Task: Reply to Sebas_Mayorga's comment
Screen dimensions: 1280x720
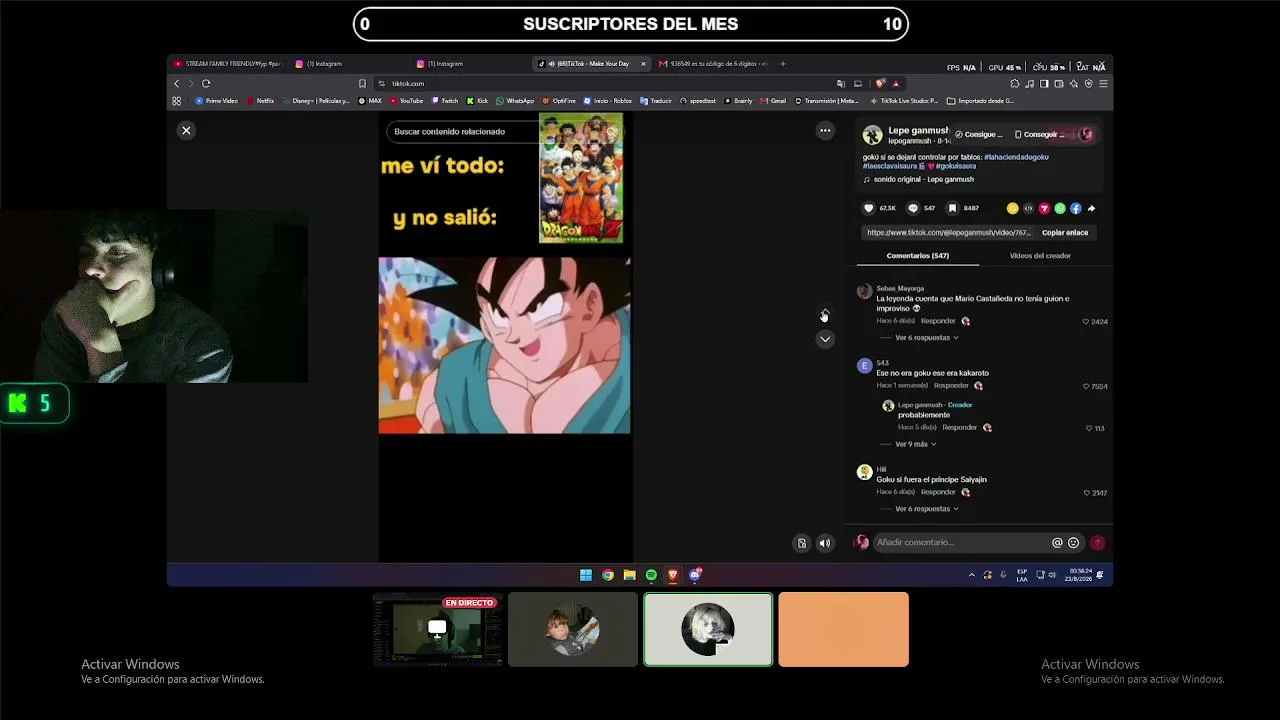Action: click(938, 321)
